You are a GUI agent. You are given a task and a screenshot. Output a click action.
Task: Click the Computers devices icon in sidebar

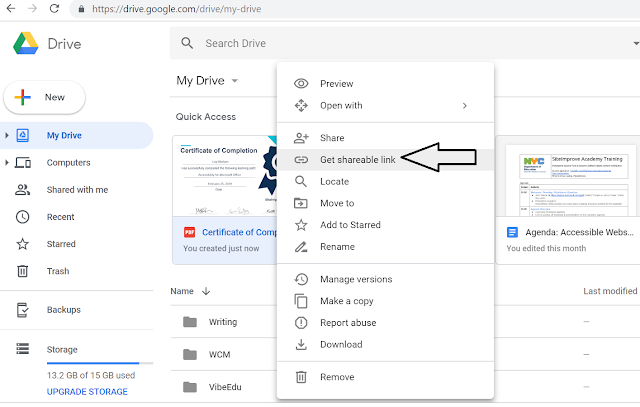coord(23,162)
